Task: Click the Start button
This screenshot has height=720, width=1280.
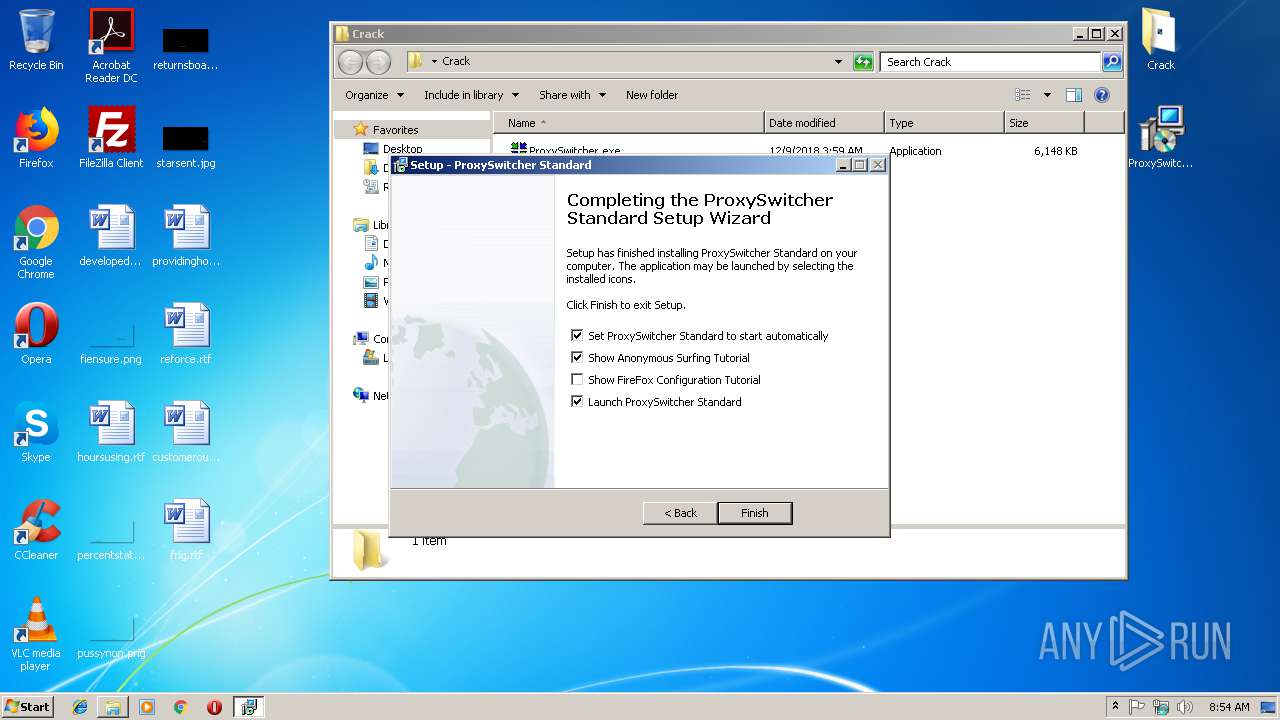Action: (28, 707)
